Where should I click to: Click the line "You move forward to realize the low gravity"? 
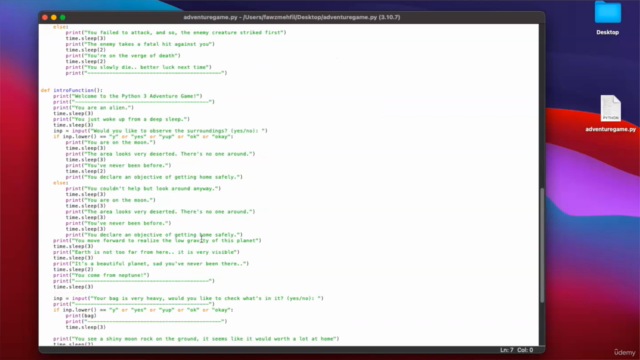click(x=157, y=240)
